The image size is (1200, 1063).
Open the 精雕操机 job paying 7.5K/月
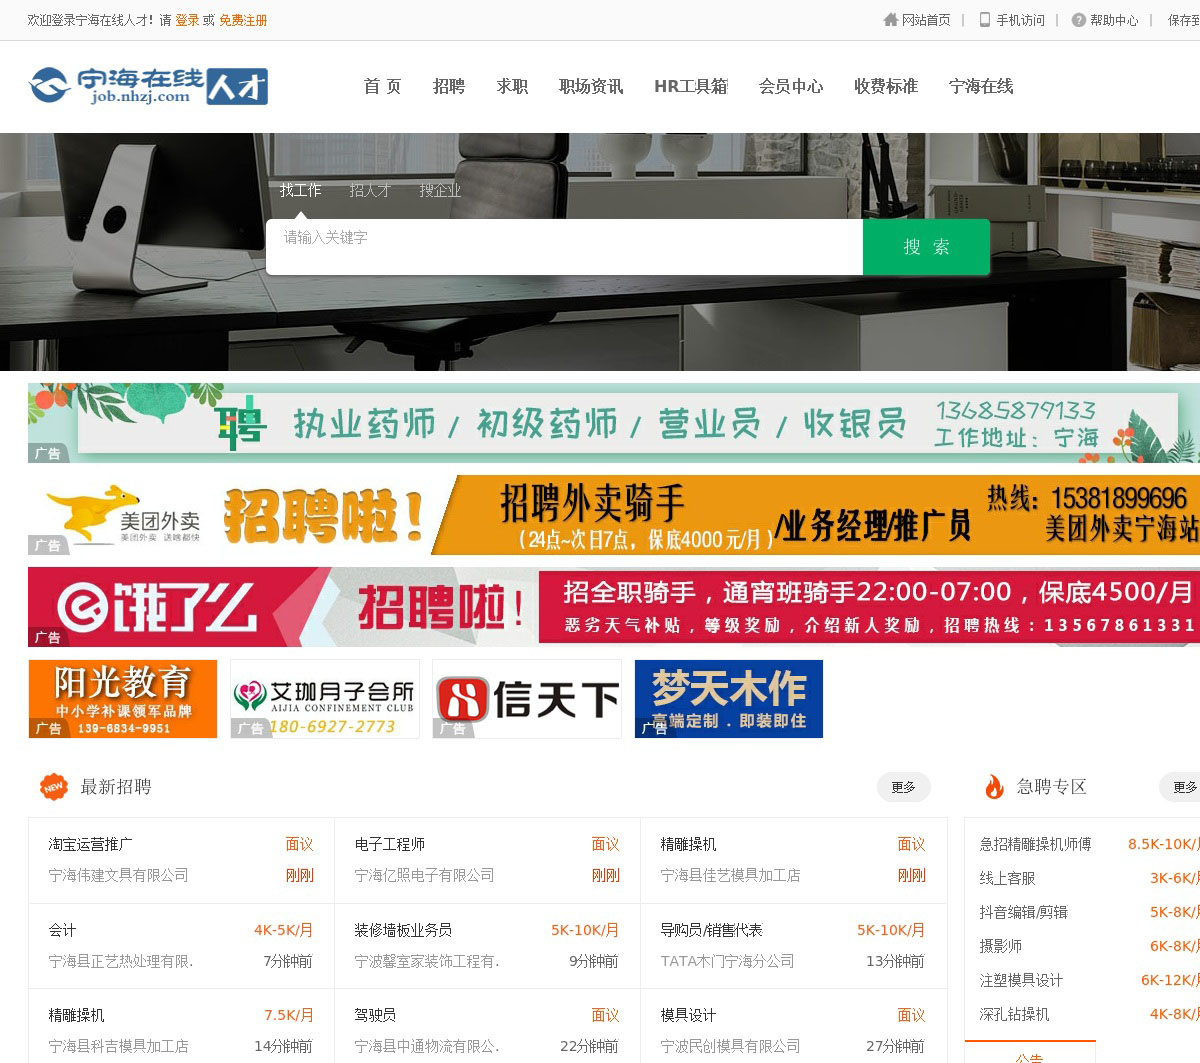(76, 1015)
